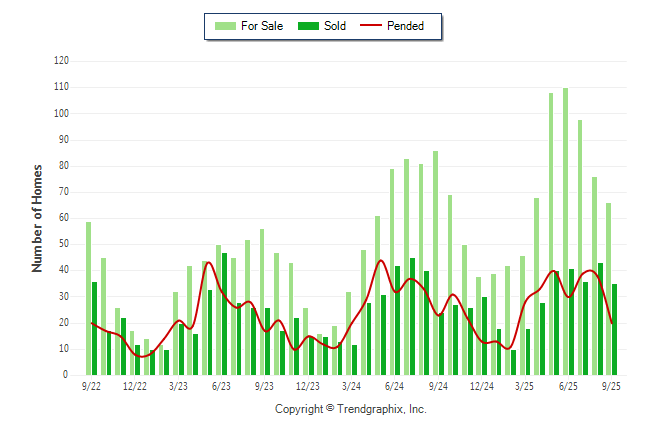
Task: Click the tallest For Sale bar at 6/25
Action: point(565,230)
